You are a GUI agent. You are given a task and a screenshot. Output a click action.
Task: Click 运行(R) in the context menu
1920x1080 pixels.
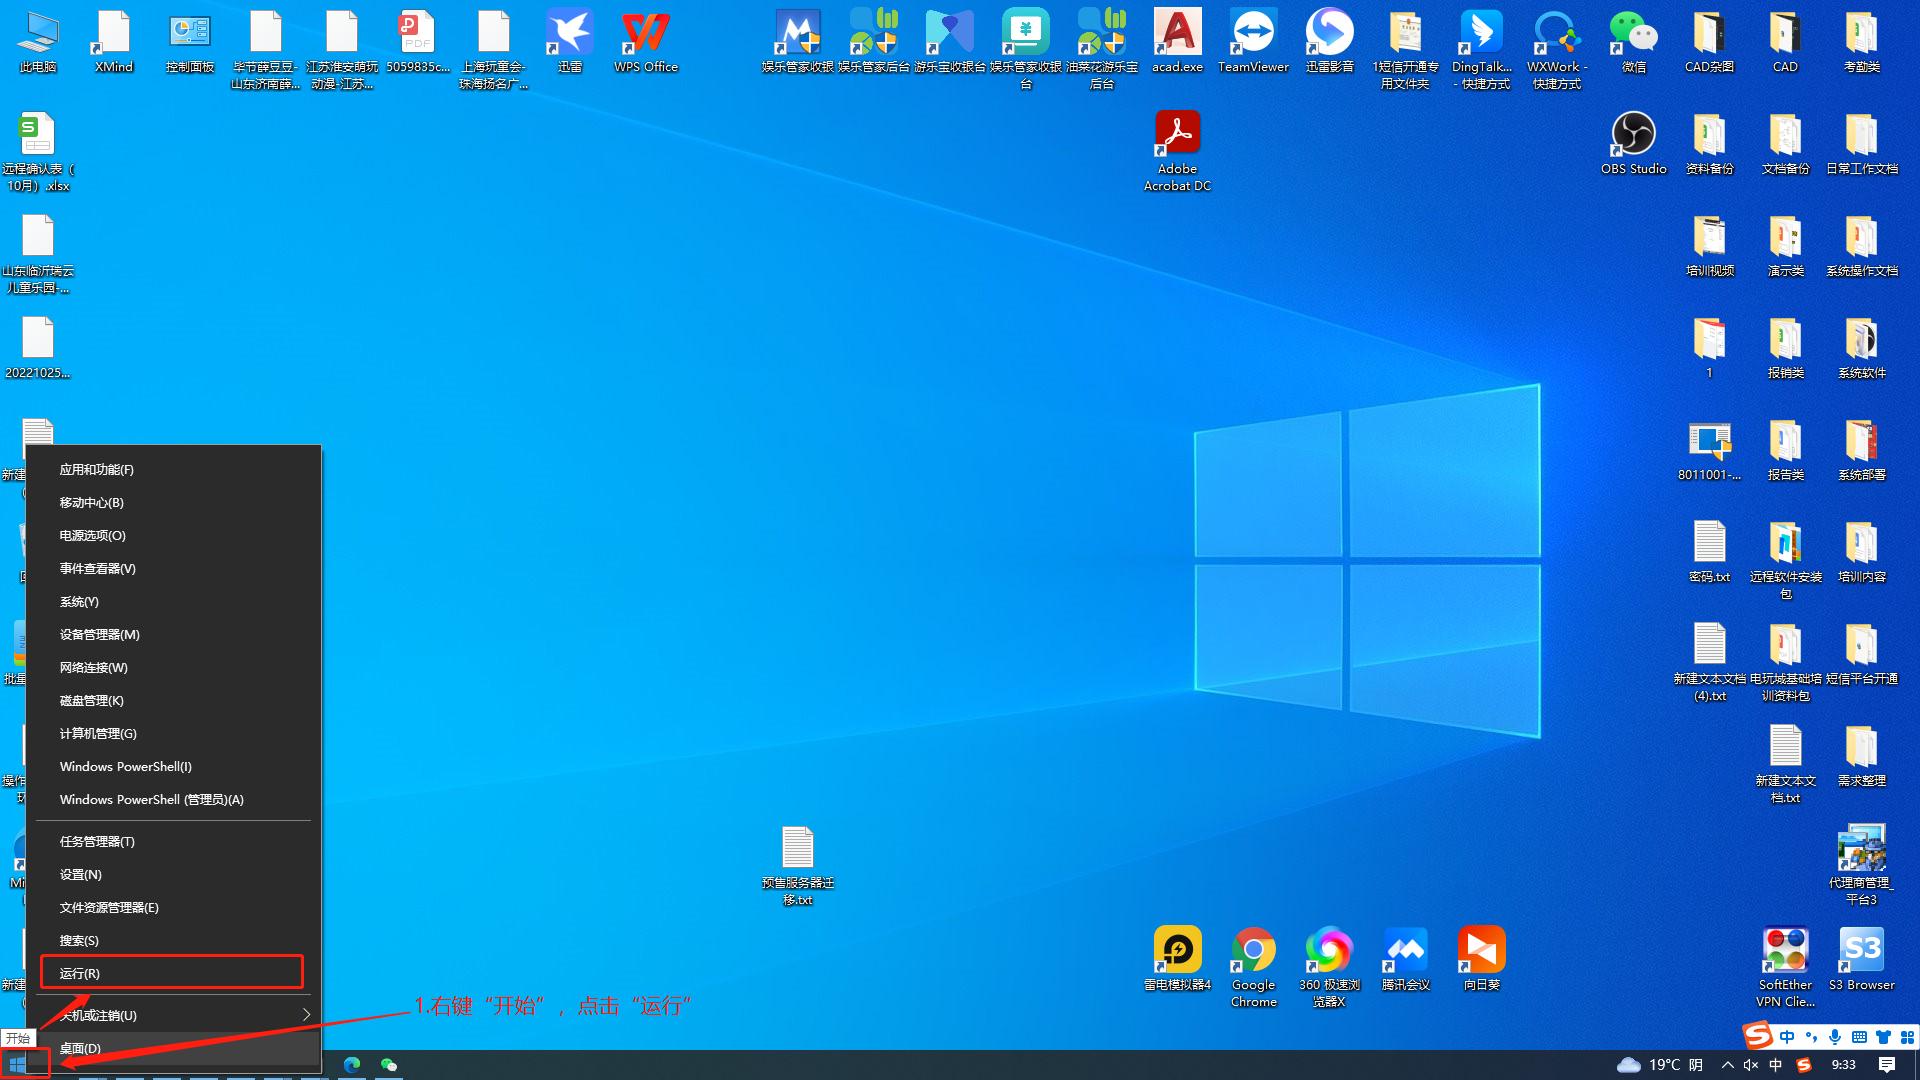pyautogui.click(x=173, y=973)
